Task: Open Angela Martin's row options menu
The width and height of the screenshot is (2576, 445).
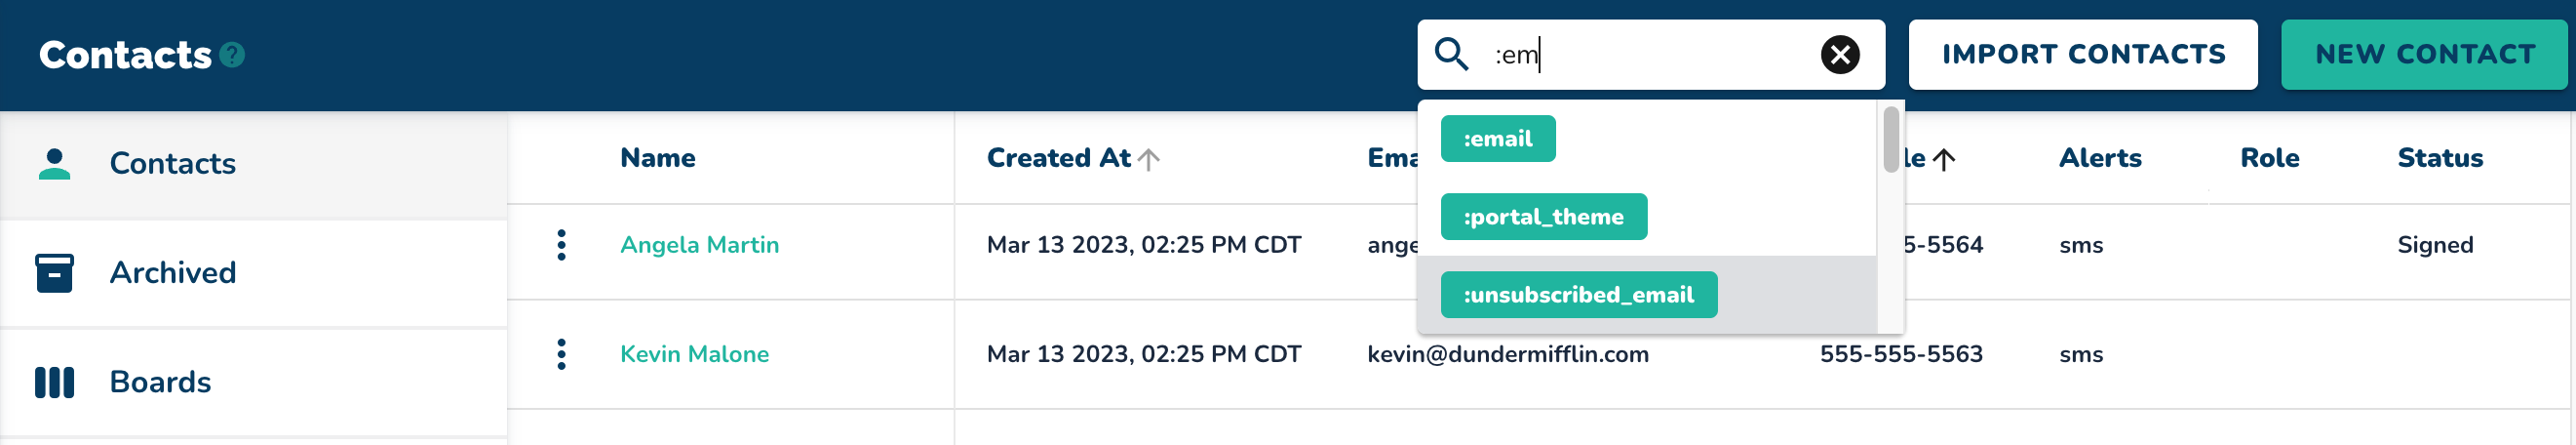Action: tap(561, 245)
